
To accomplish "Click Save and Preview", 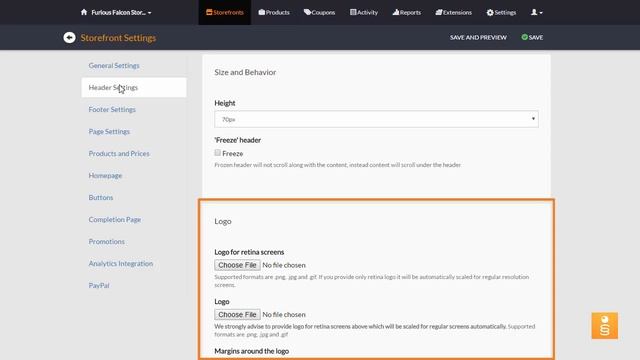I will pyautogui.click(x=478, y=37).
